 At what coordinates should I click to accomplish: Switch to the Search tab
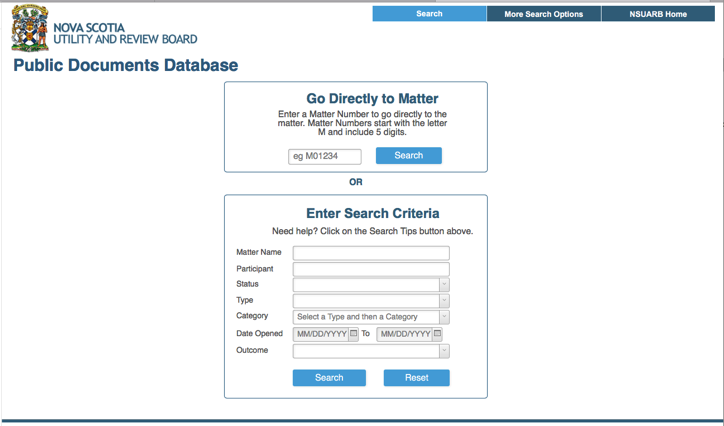(x=429, y=14)
